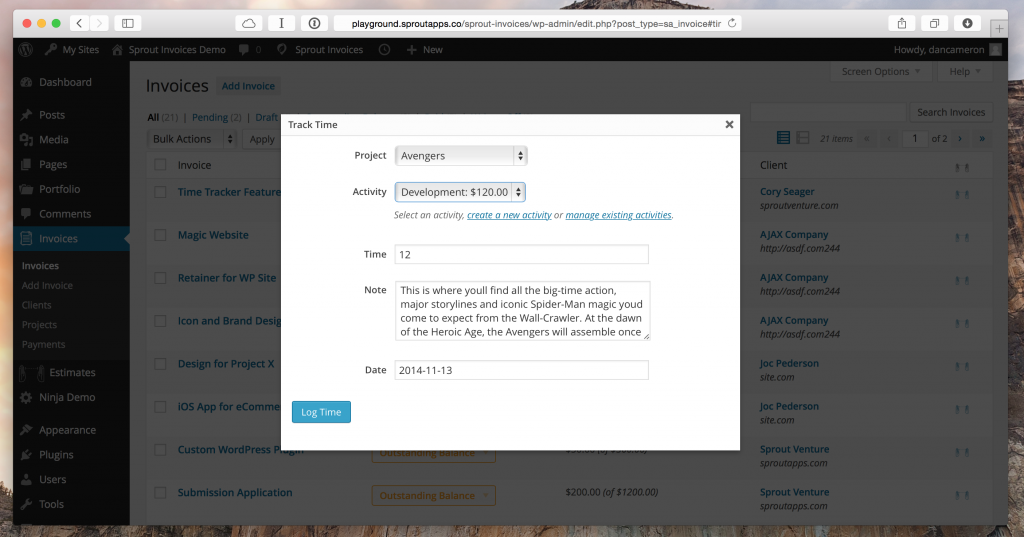1024x537 pixels.
Task: Open a new tab with plus icon
Action: click(x=999, y=29)
